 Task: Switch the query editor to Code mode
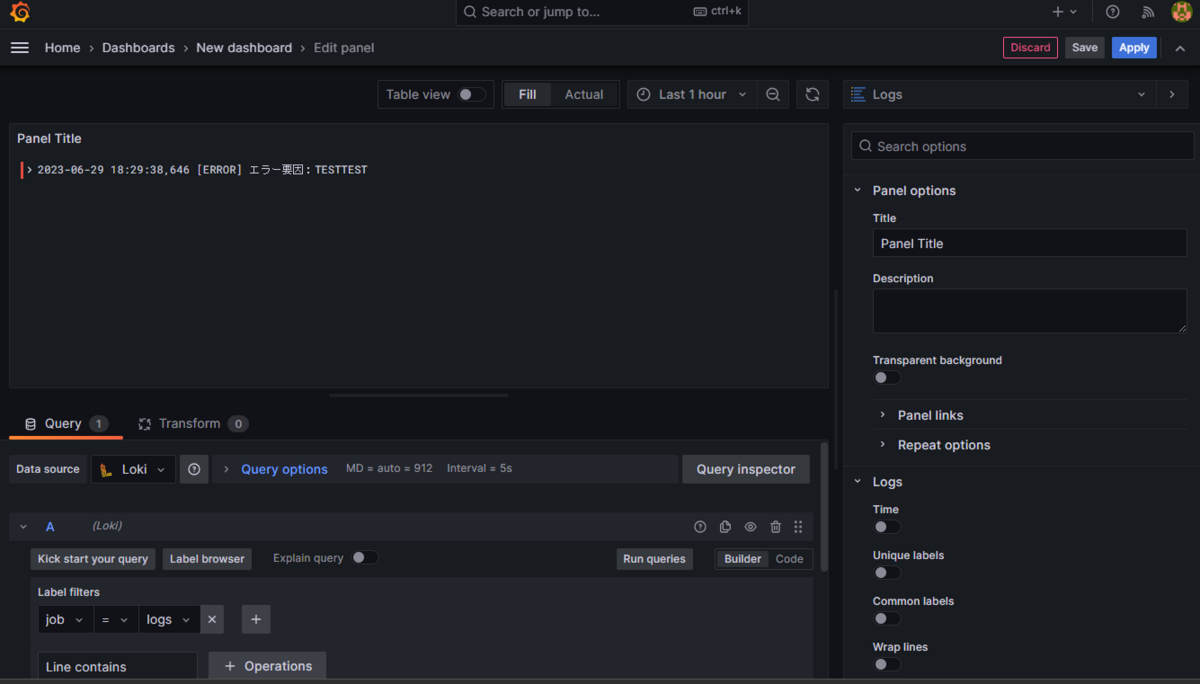point(789,559)
